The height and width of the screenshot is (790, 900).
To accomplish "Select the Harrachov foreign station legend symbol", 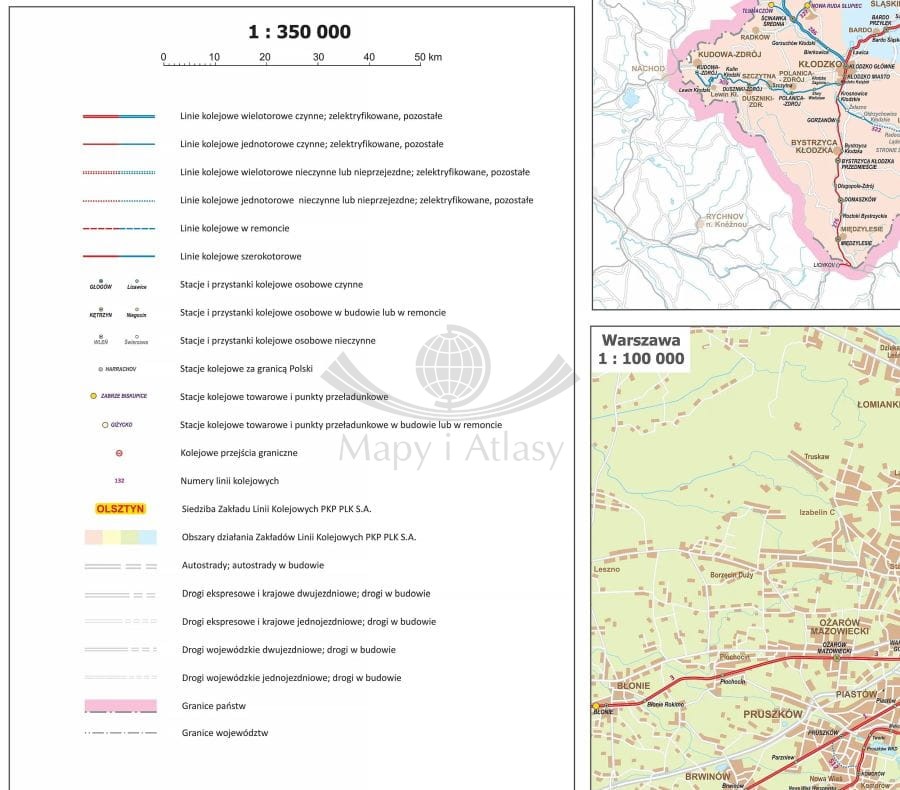I will coord(101,369).
